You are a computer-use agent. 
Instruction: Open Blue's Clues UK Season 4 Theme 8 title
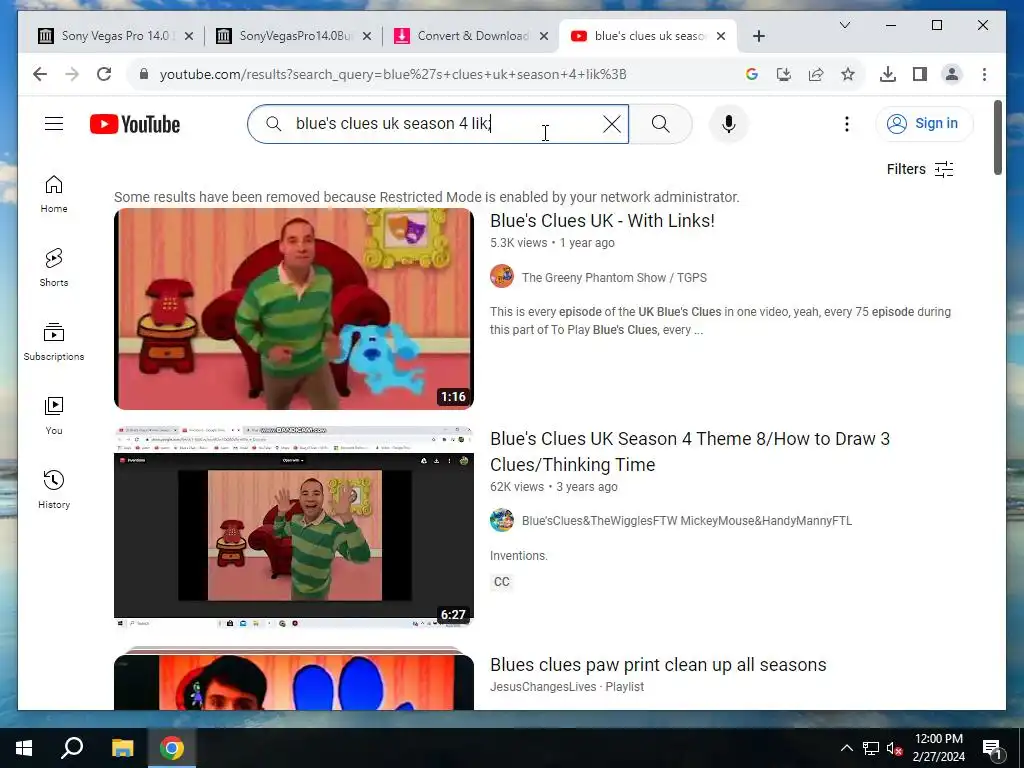690,451
